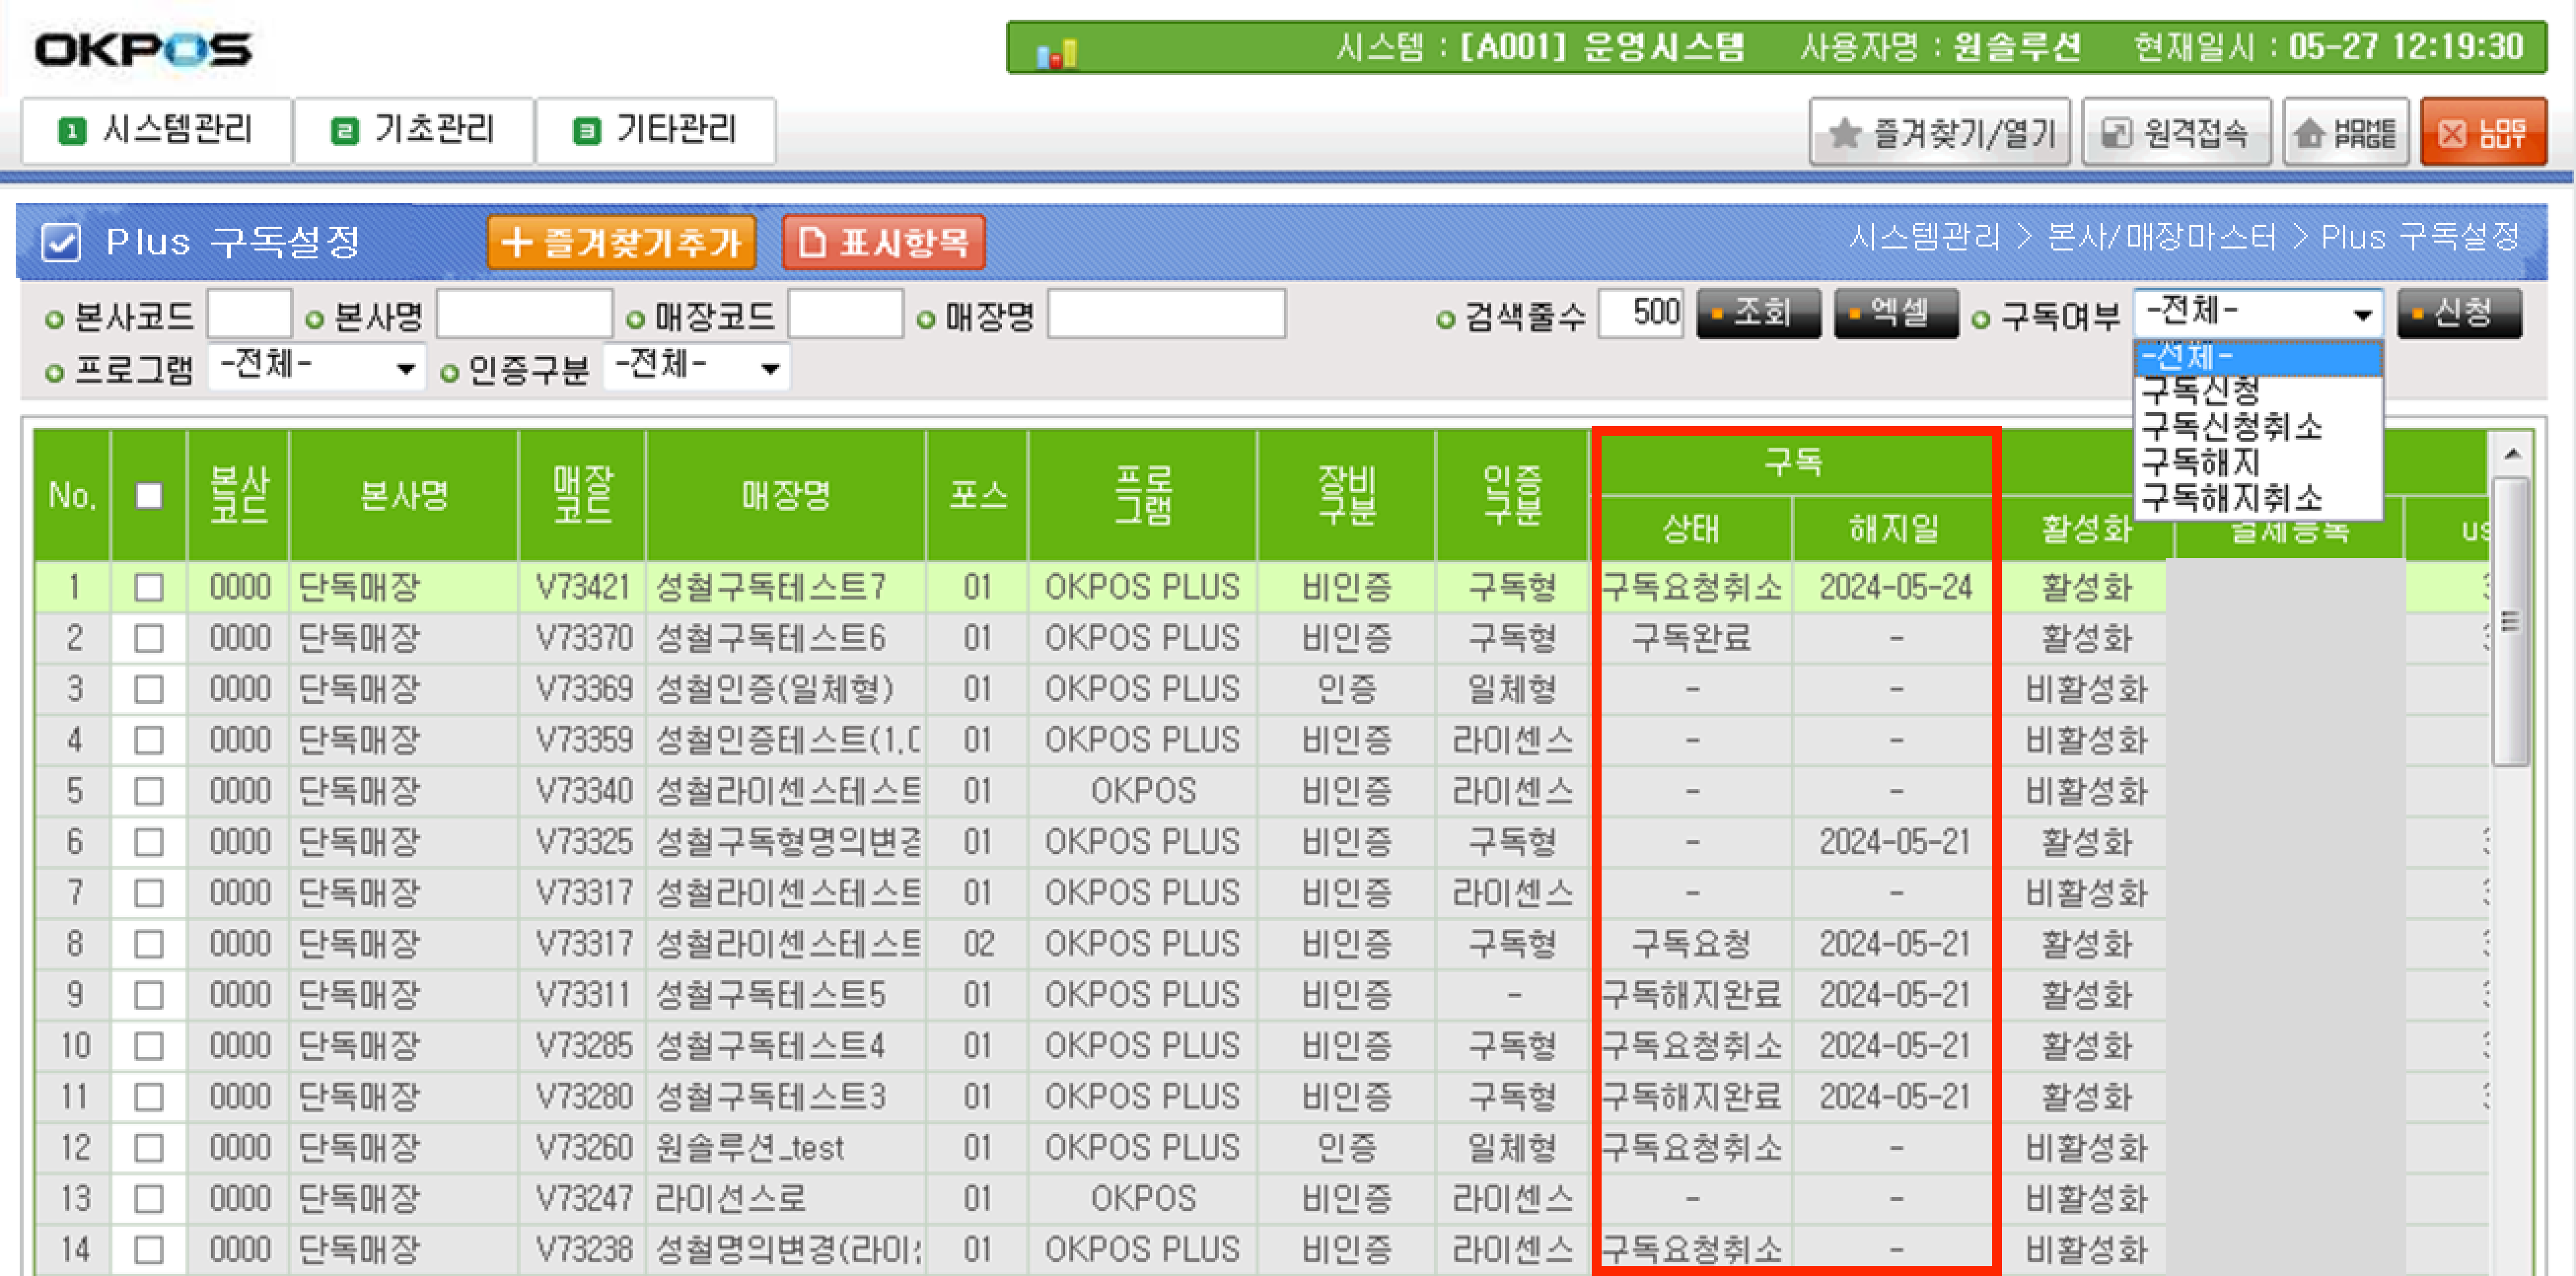Click the 매장명 input field
Viewport: 2576px width, 1276px height.
1166,315
